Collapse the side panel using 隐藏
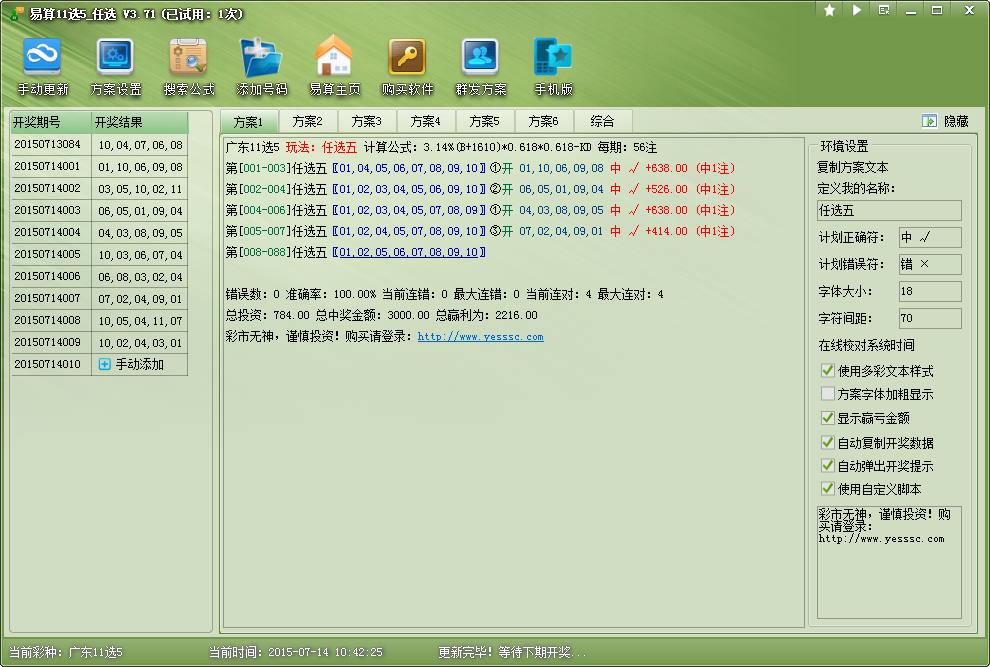This screenshot has width=990, height=667. point(945,121)
